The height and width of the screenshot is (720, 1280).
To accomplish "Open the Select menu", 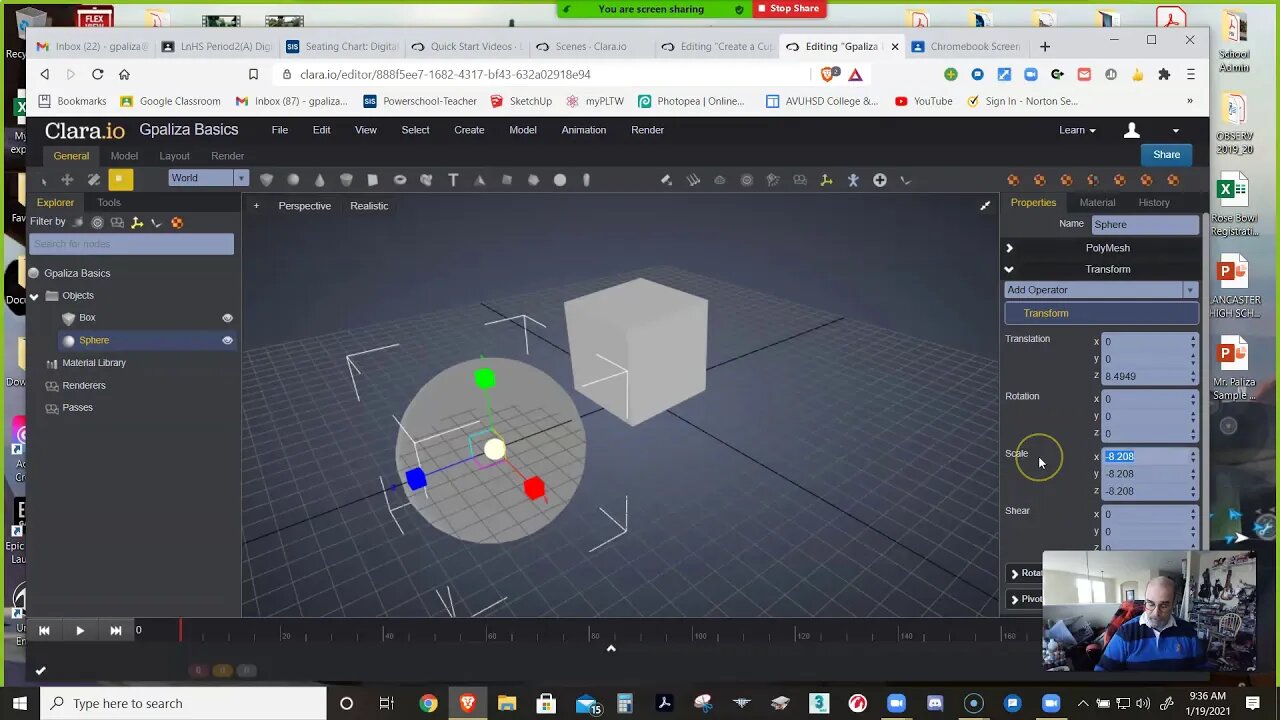I will pos(415,130).
